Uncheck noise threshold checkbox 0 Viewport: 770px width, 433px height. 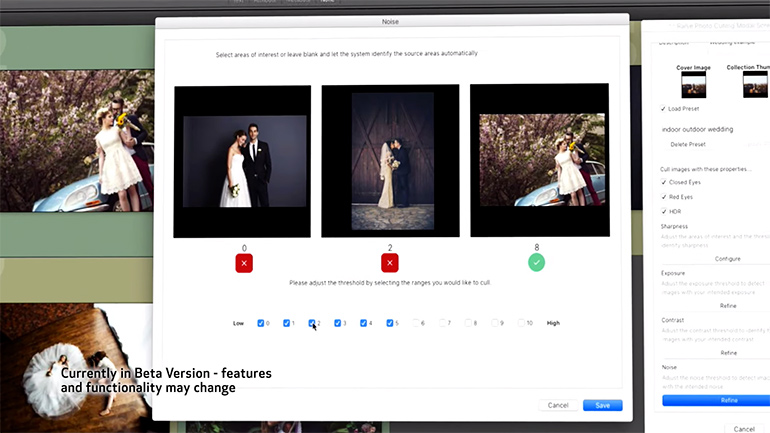pyautogui.click(x=261, y=323)
